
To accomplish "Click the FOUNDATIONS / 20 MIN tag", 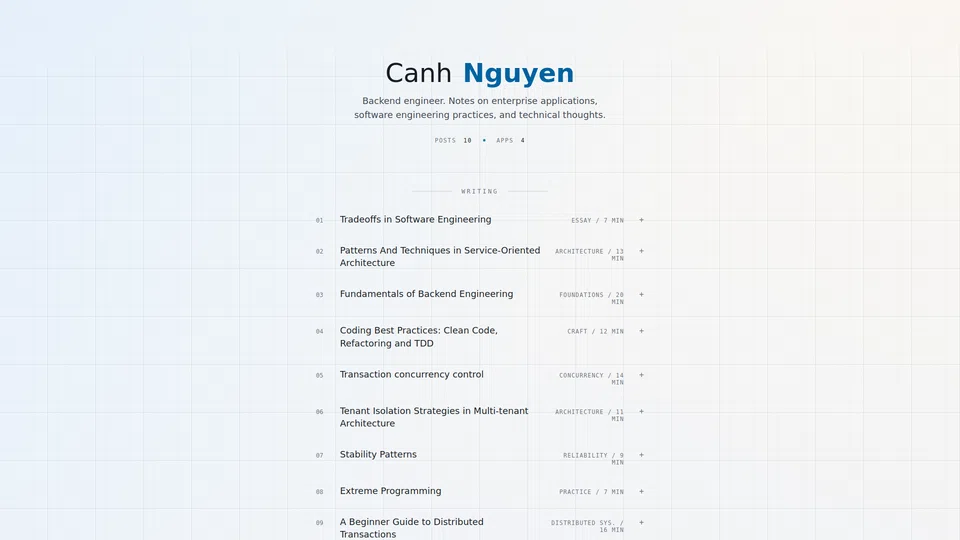I will pyautogui.click(x=591, y=298).
